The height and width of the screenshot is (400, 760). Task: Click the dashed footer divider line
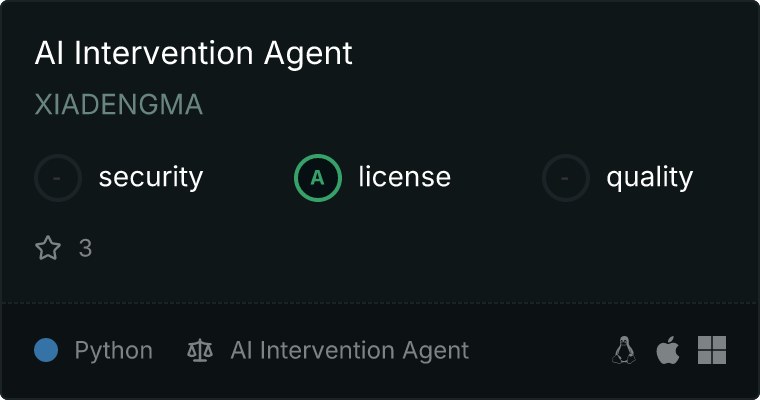click(x=380, y=302)
